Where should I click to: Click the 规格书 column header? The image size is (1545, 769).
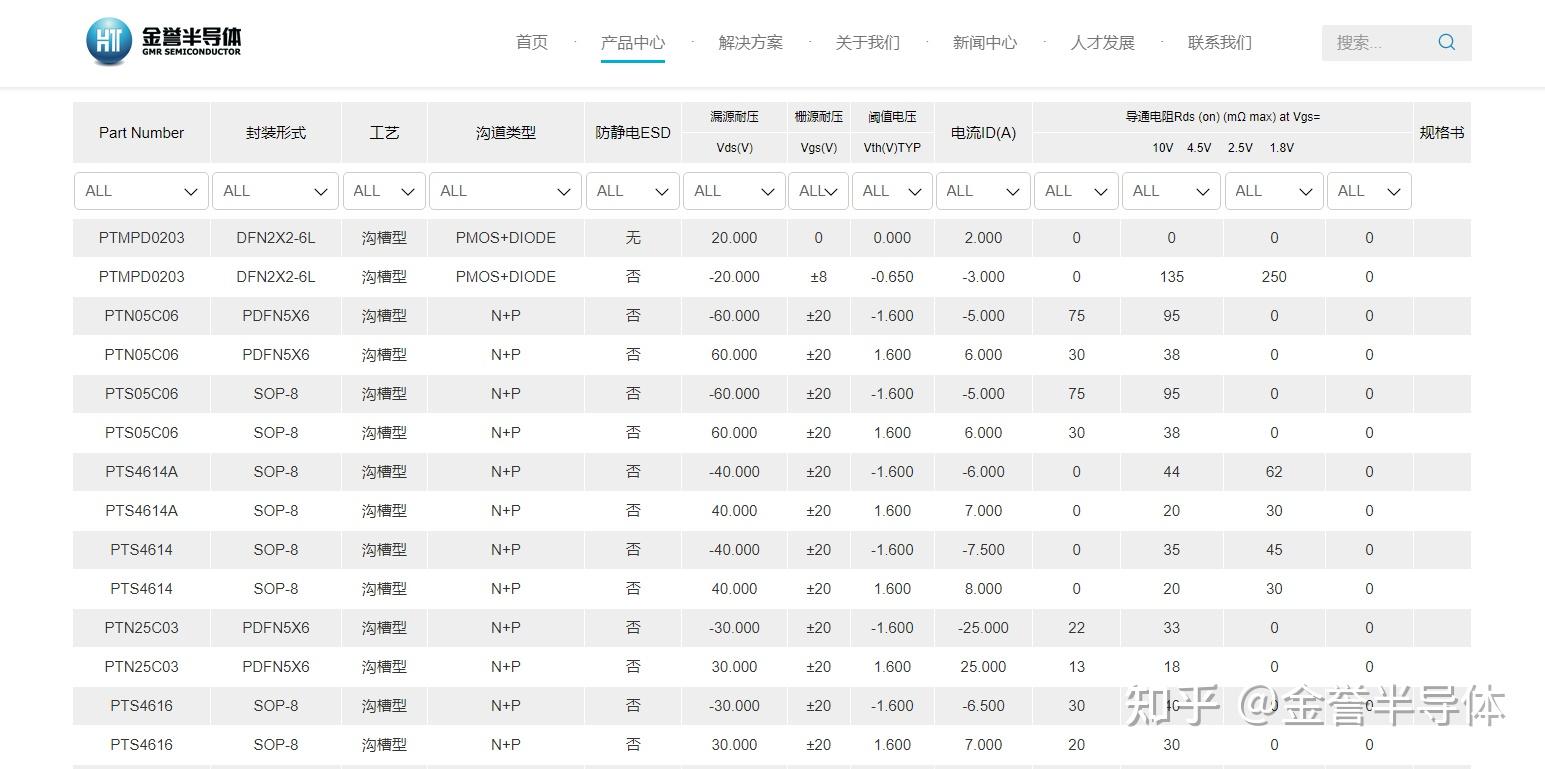pos(1442,132)
